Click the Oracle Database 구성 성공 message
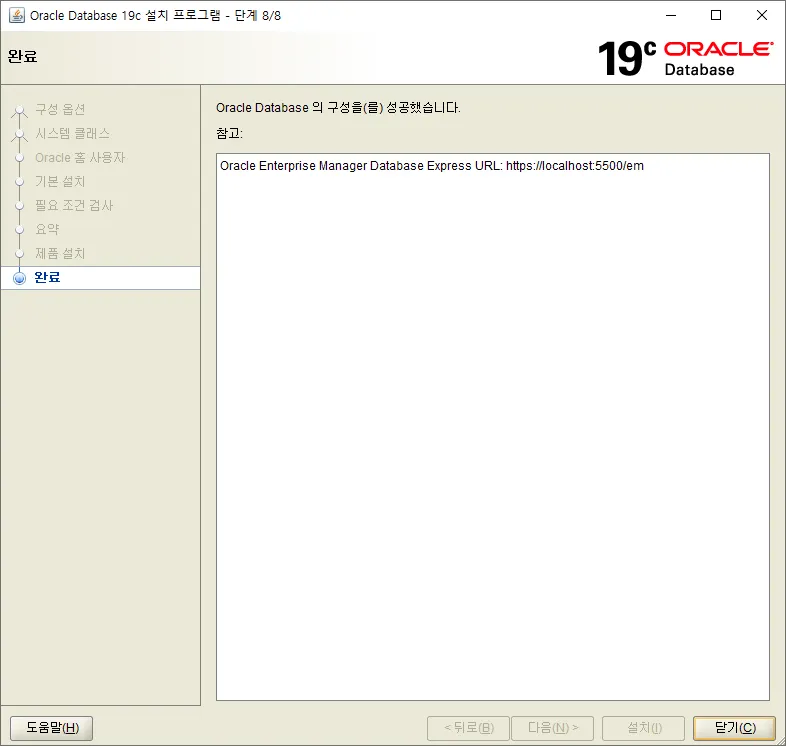This screenshot has height=746, width=786. tap(338, 108)
